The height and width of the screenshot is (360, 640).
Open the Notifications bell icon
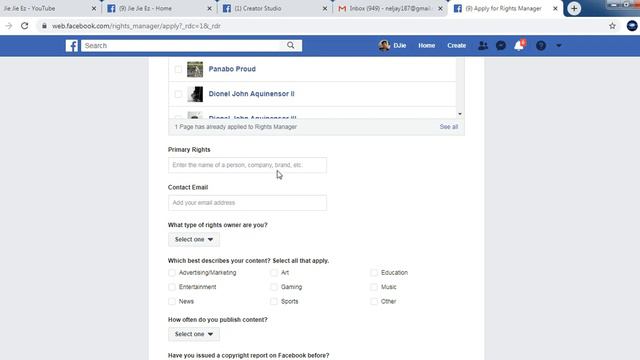click(x=519, y=46)
